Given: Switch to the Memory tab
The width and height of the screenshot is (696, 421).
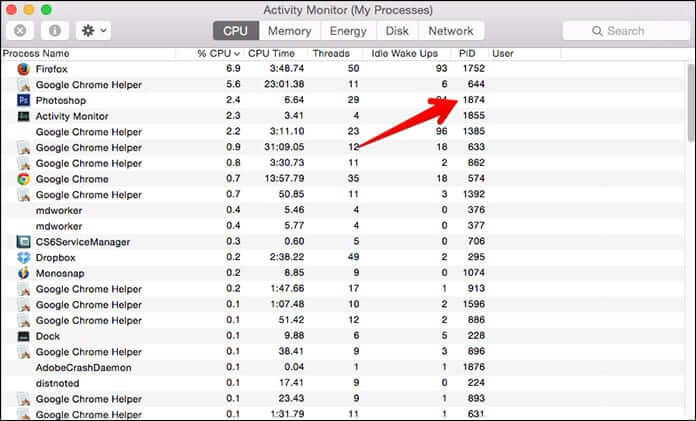Looking at the screenshot, I should point(289,31).
